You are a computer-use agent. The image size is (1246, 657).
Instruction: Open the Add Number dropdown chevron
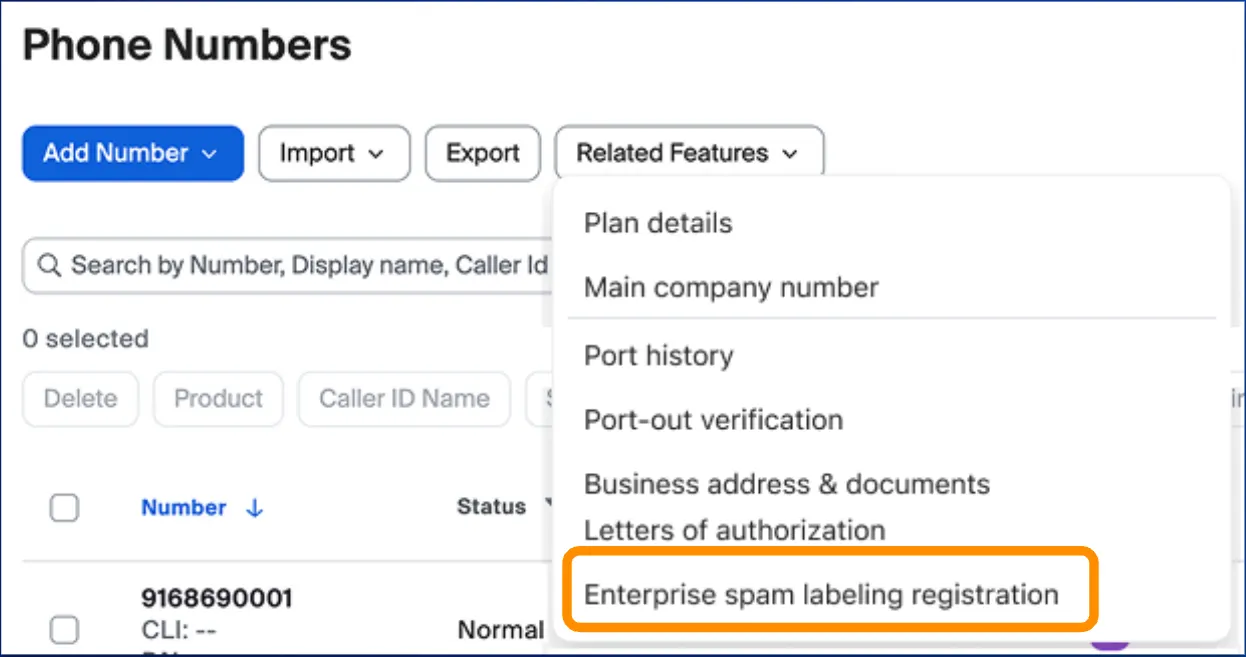tap(210, 153)
